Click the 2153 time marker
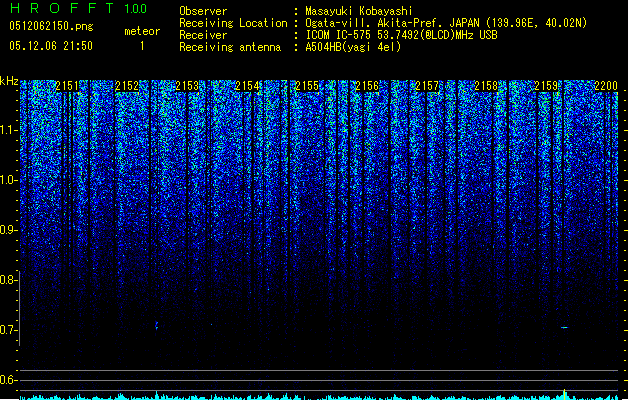 187,86
